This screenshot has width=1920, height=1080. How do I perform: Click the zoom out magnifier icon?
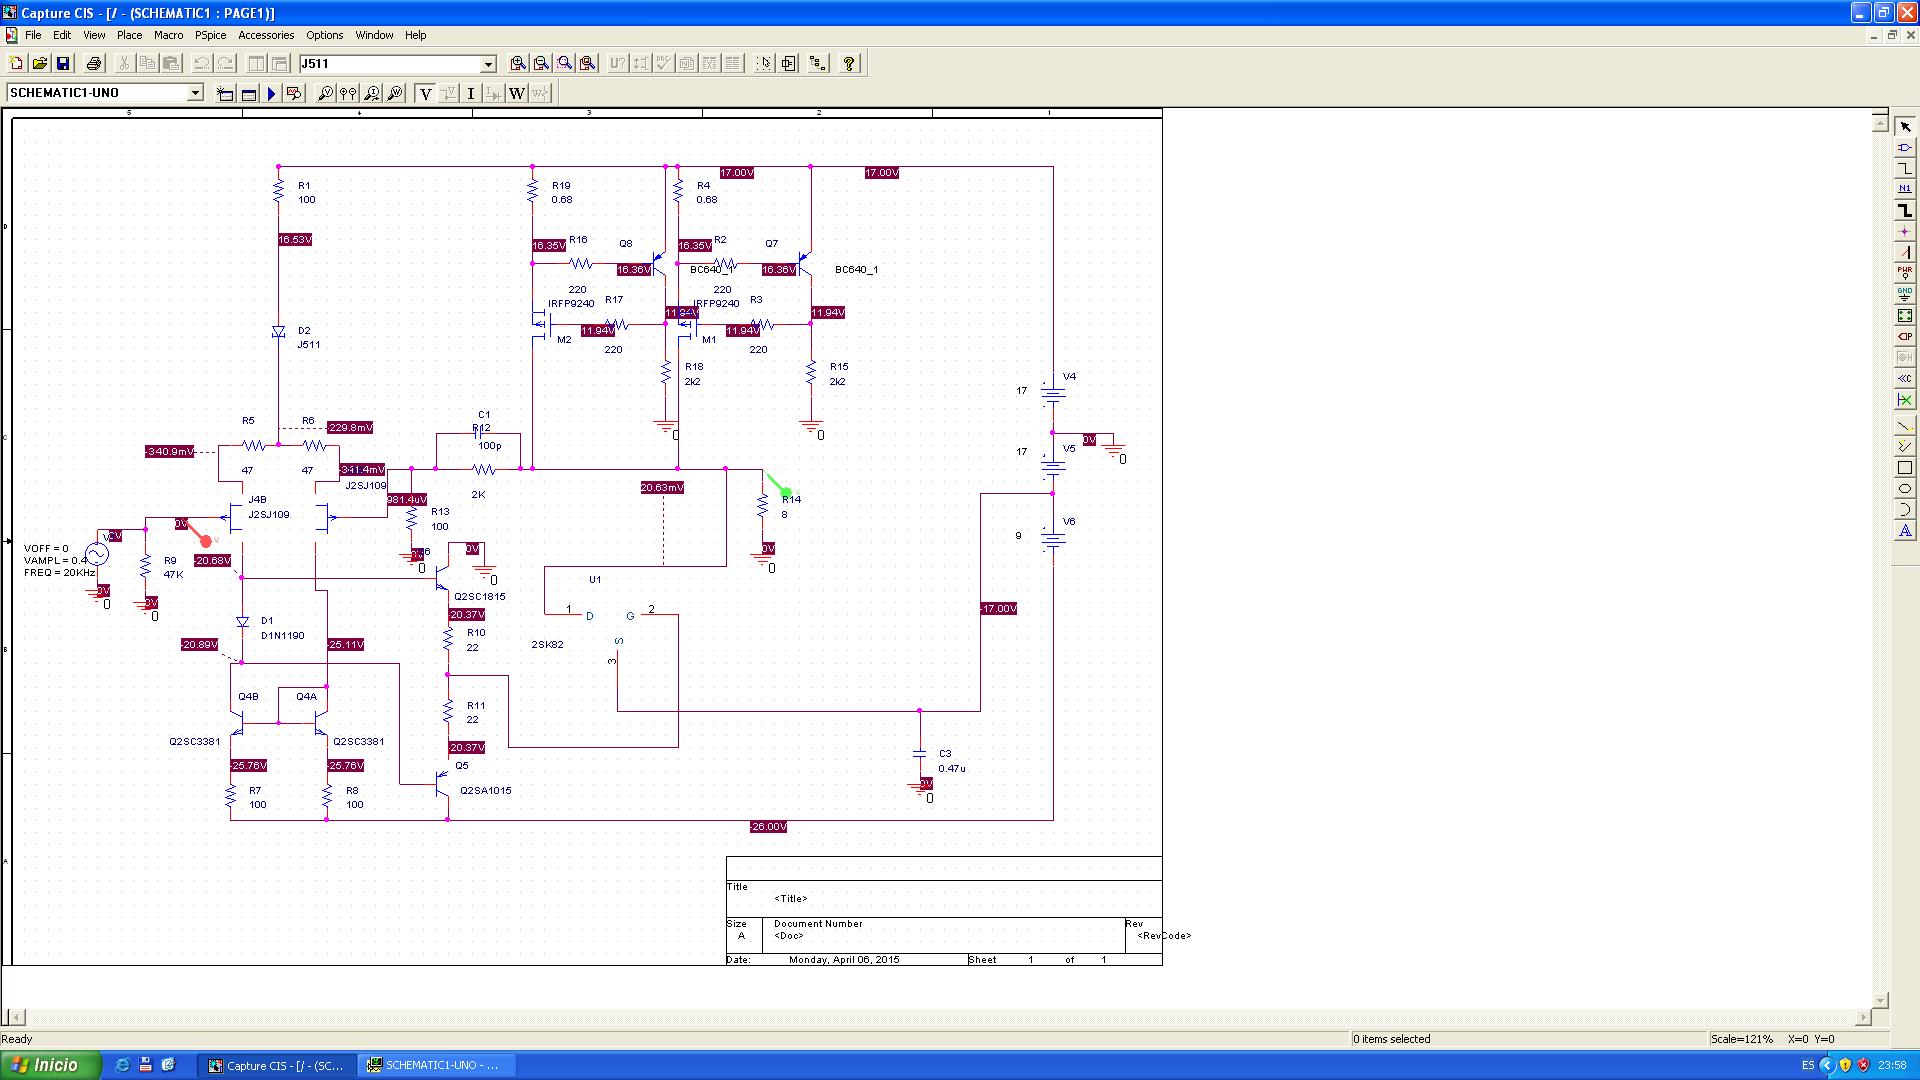pos(541,63)
